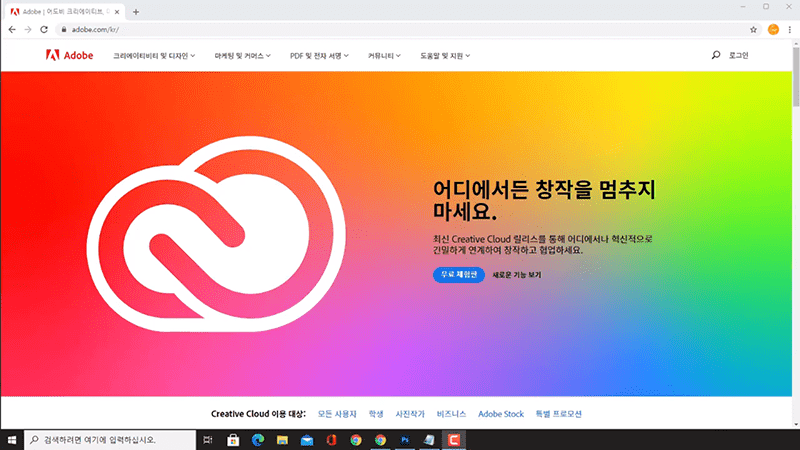The height and width of the screenshot is (450, 800).
Task: Click the Creative Cloud logo graphic
Action: click(x=216, y=234)
